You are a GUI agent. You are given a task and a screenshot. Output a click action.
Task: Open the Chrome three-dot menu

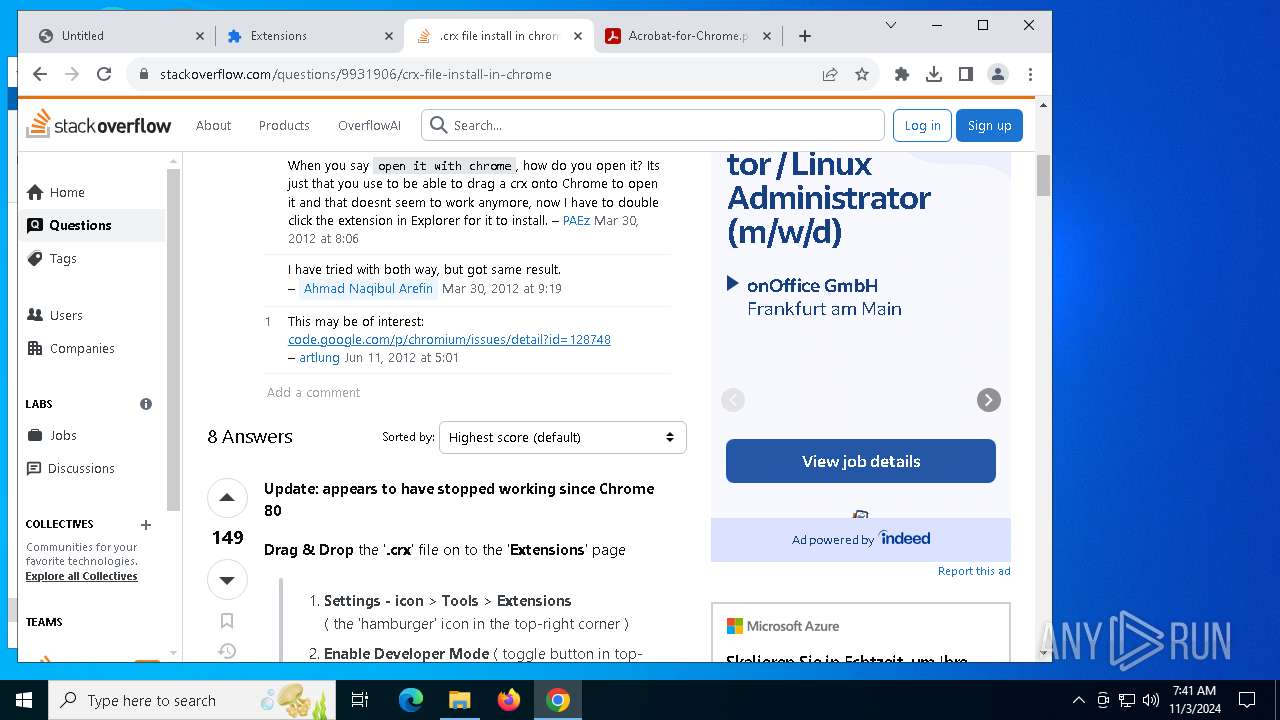tap(1030, 74)
